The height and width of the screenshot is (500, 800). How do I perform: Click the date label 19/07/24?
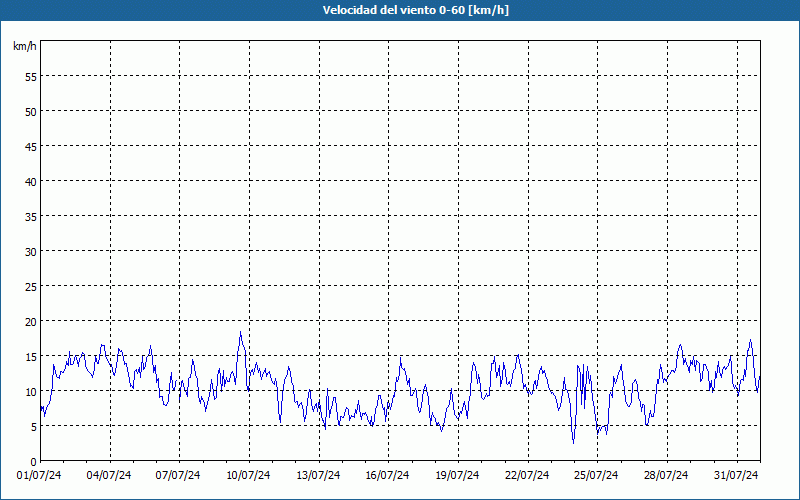point(457,476)
